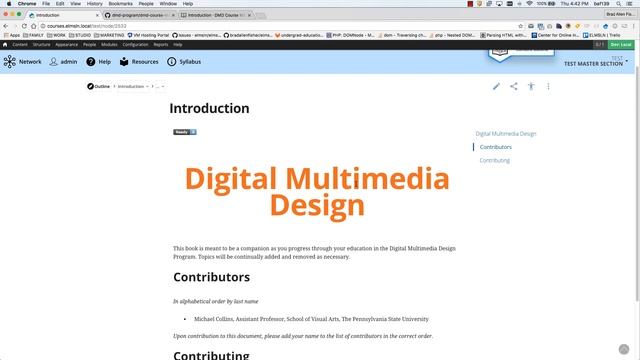Click the Michael Collins contributor line
The image size is (640, 360).
[x=311, y=319]
